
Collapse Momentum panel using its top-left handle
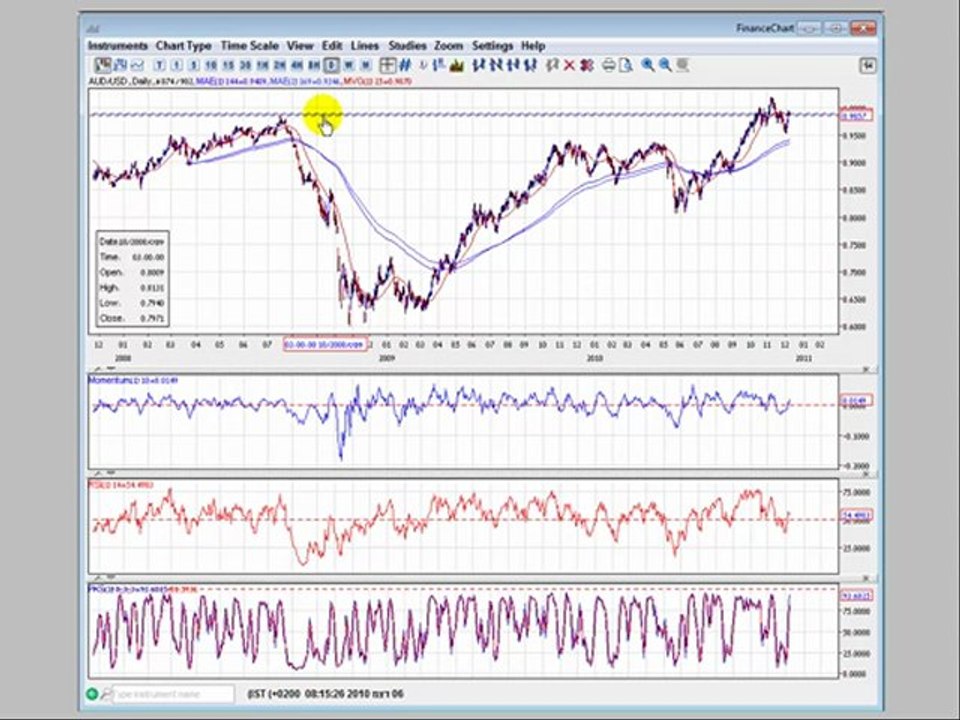(97, 369)
